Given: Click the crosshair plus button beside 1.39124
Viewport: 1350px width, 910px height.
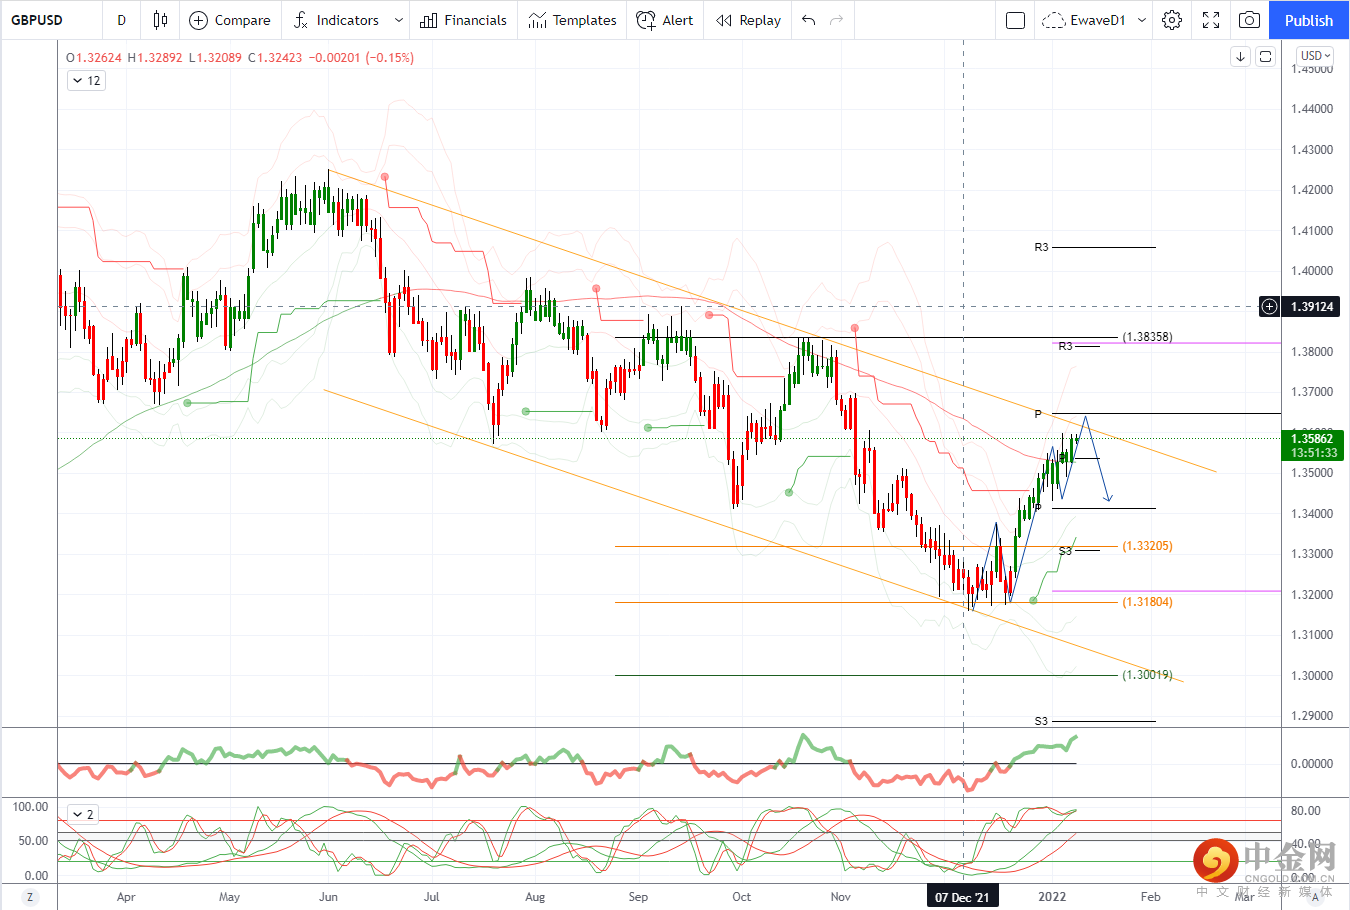Looking at the screenshot, I should point(1269,306).
